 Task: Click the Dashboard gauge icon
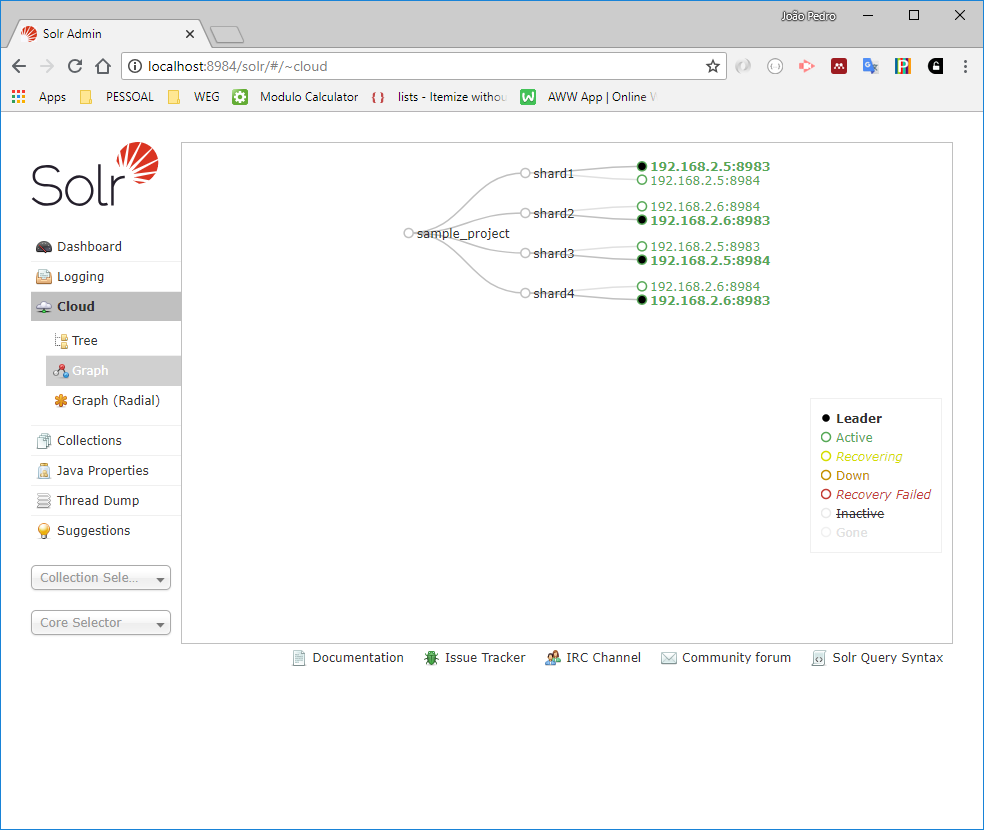click(x=43, y=247)
